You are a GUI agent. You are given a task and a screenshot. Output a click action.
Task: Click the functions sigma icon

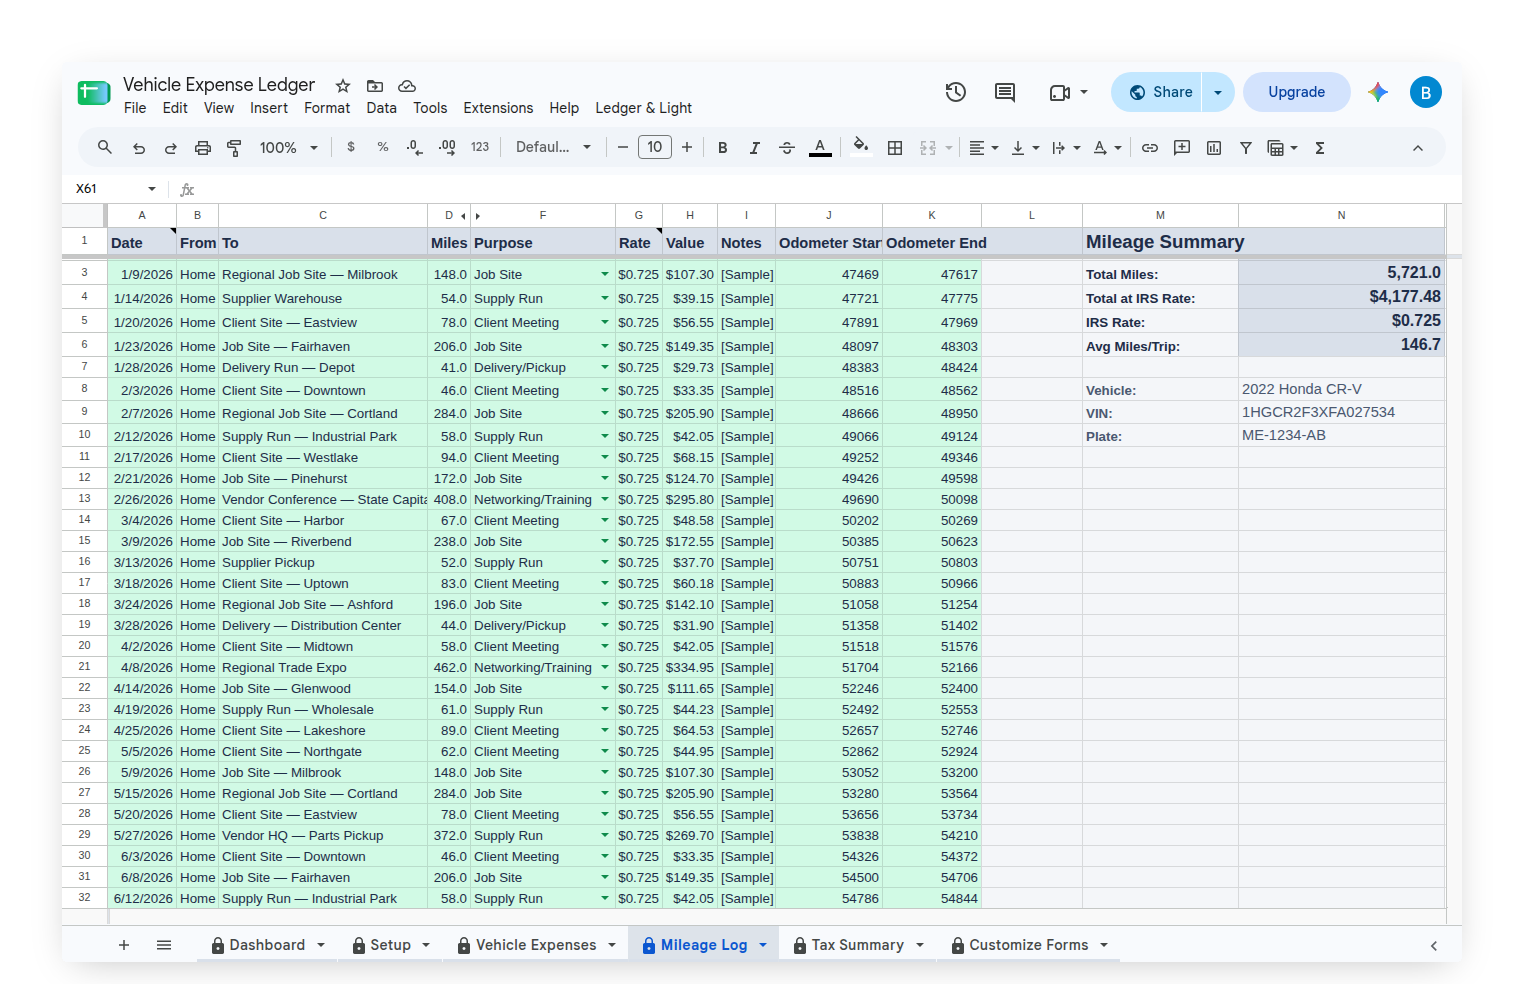click(x=1320, y=148)
